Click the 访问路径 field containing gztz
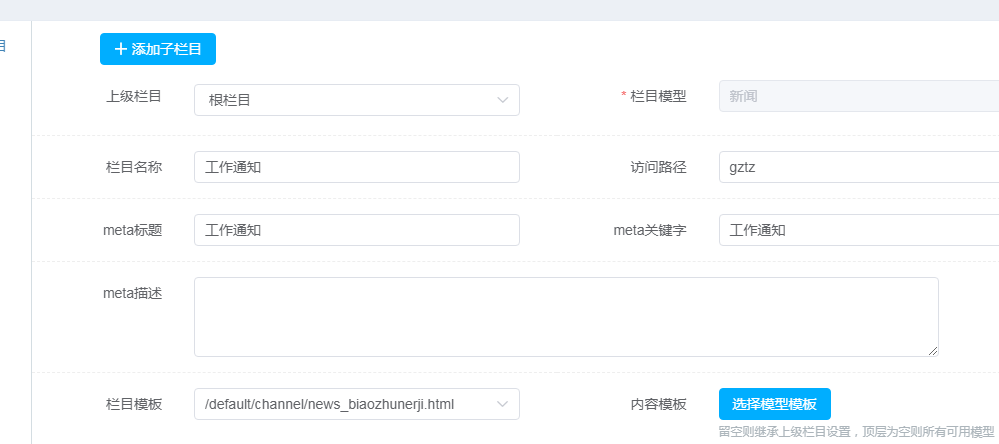Image resolution: width=999 pixels, height=444 pixels. 858,167
